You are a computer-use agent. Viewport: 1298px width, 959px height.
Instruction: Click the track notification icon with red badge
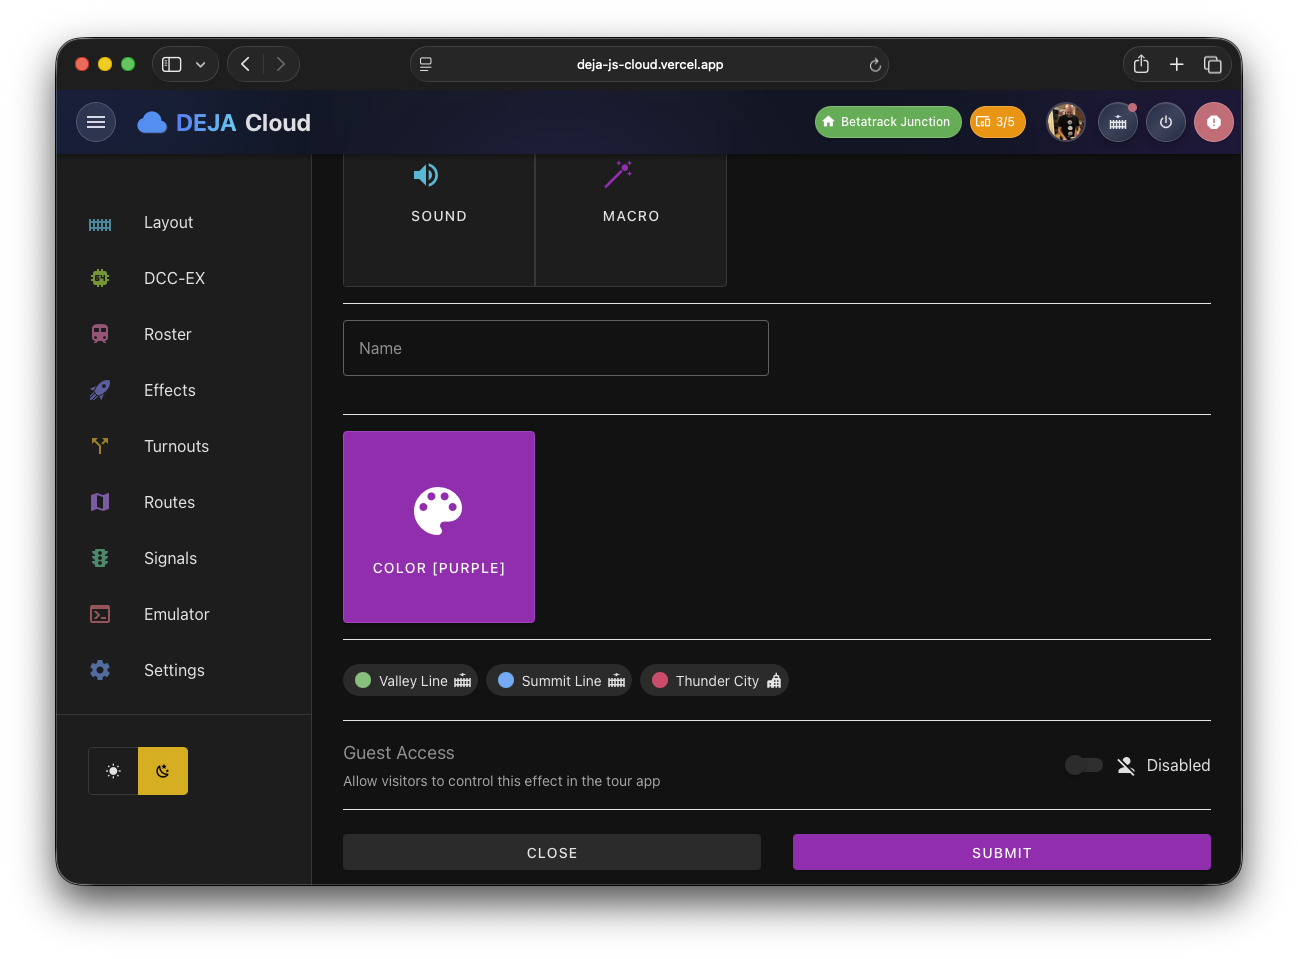click(1117, 121)
